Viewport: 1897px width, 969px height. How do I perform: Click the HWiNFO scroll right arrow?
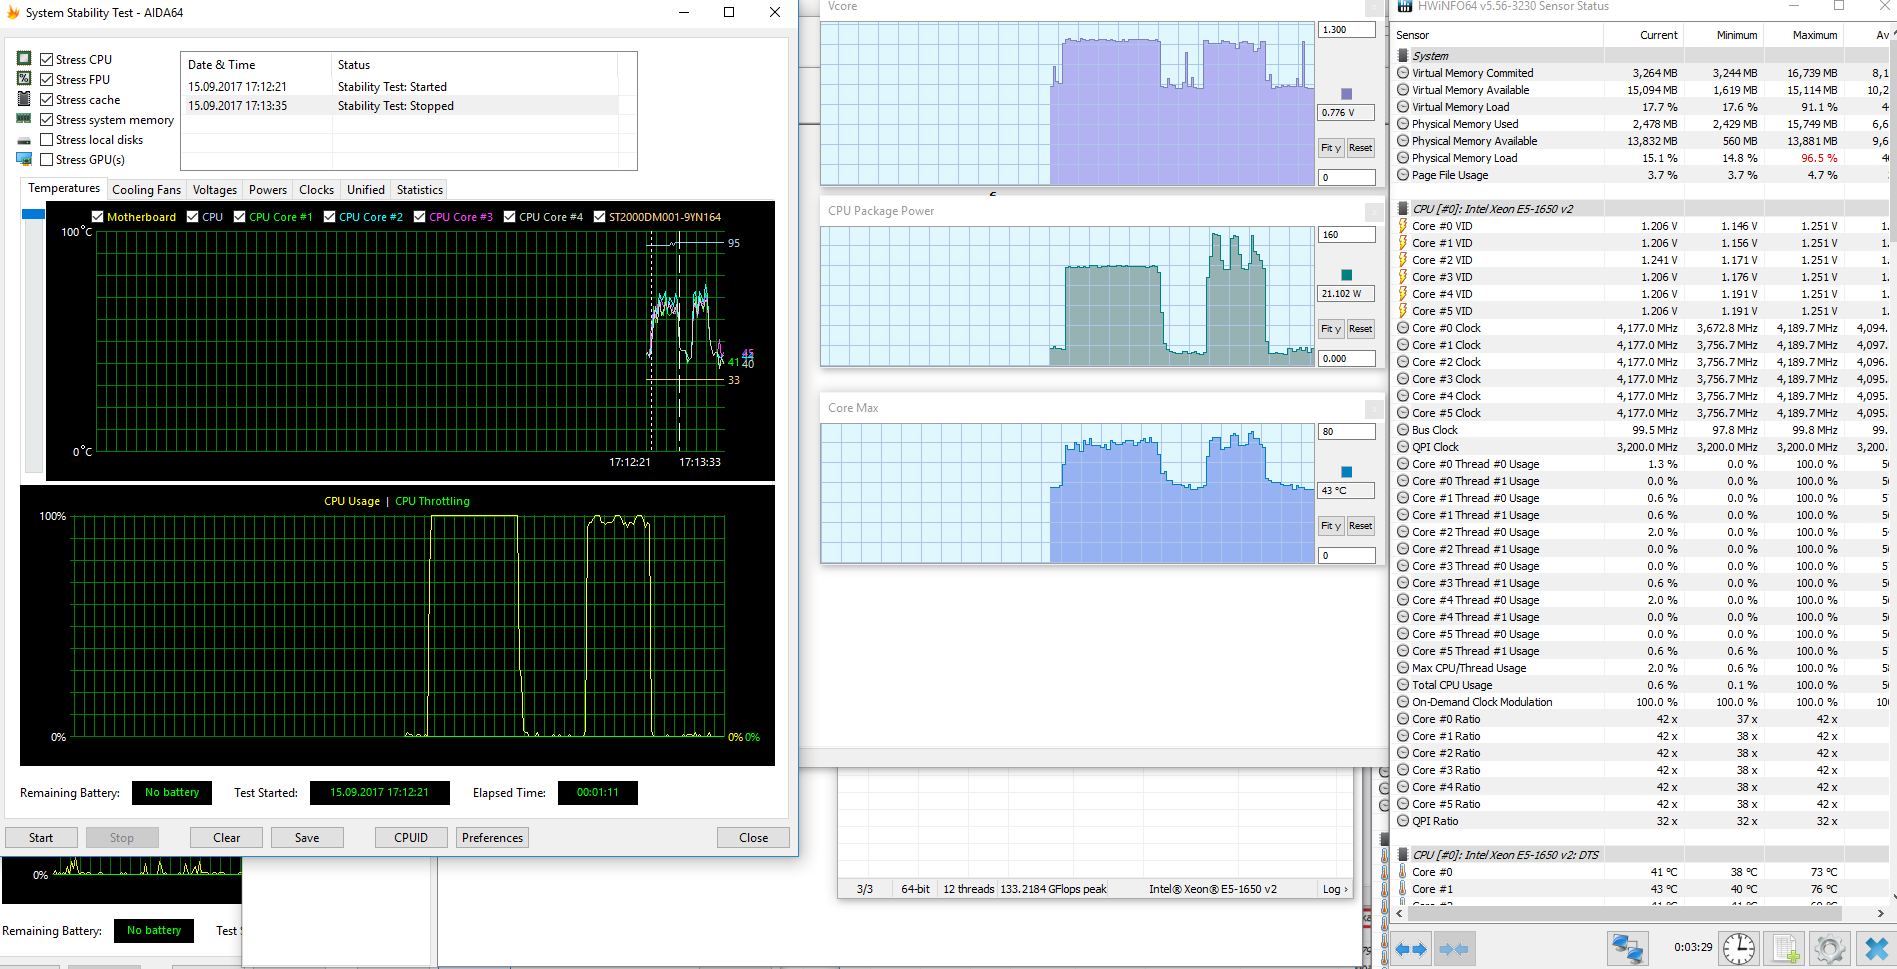1881,913
